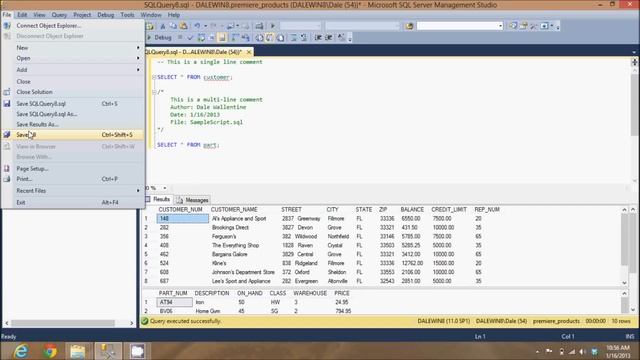Click the printer icon beside Print

coord(7,179)
